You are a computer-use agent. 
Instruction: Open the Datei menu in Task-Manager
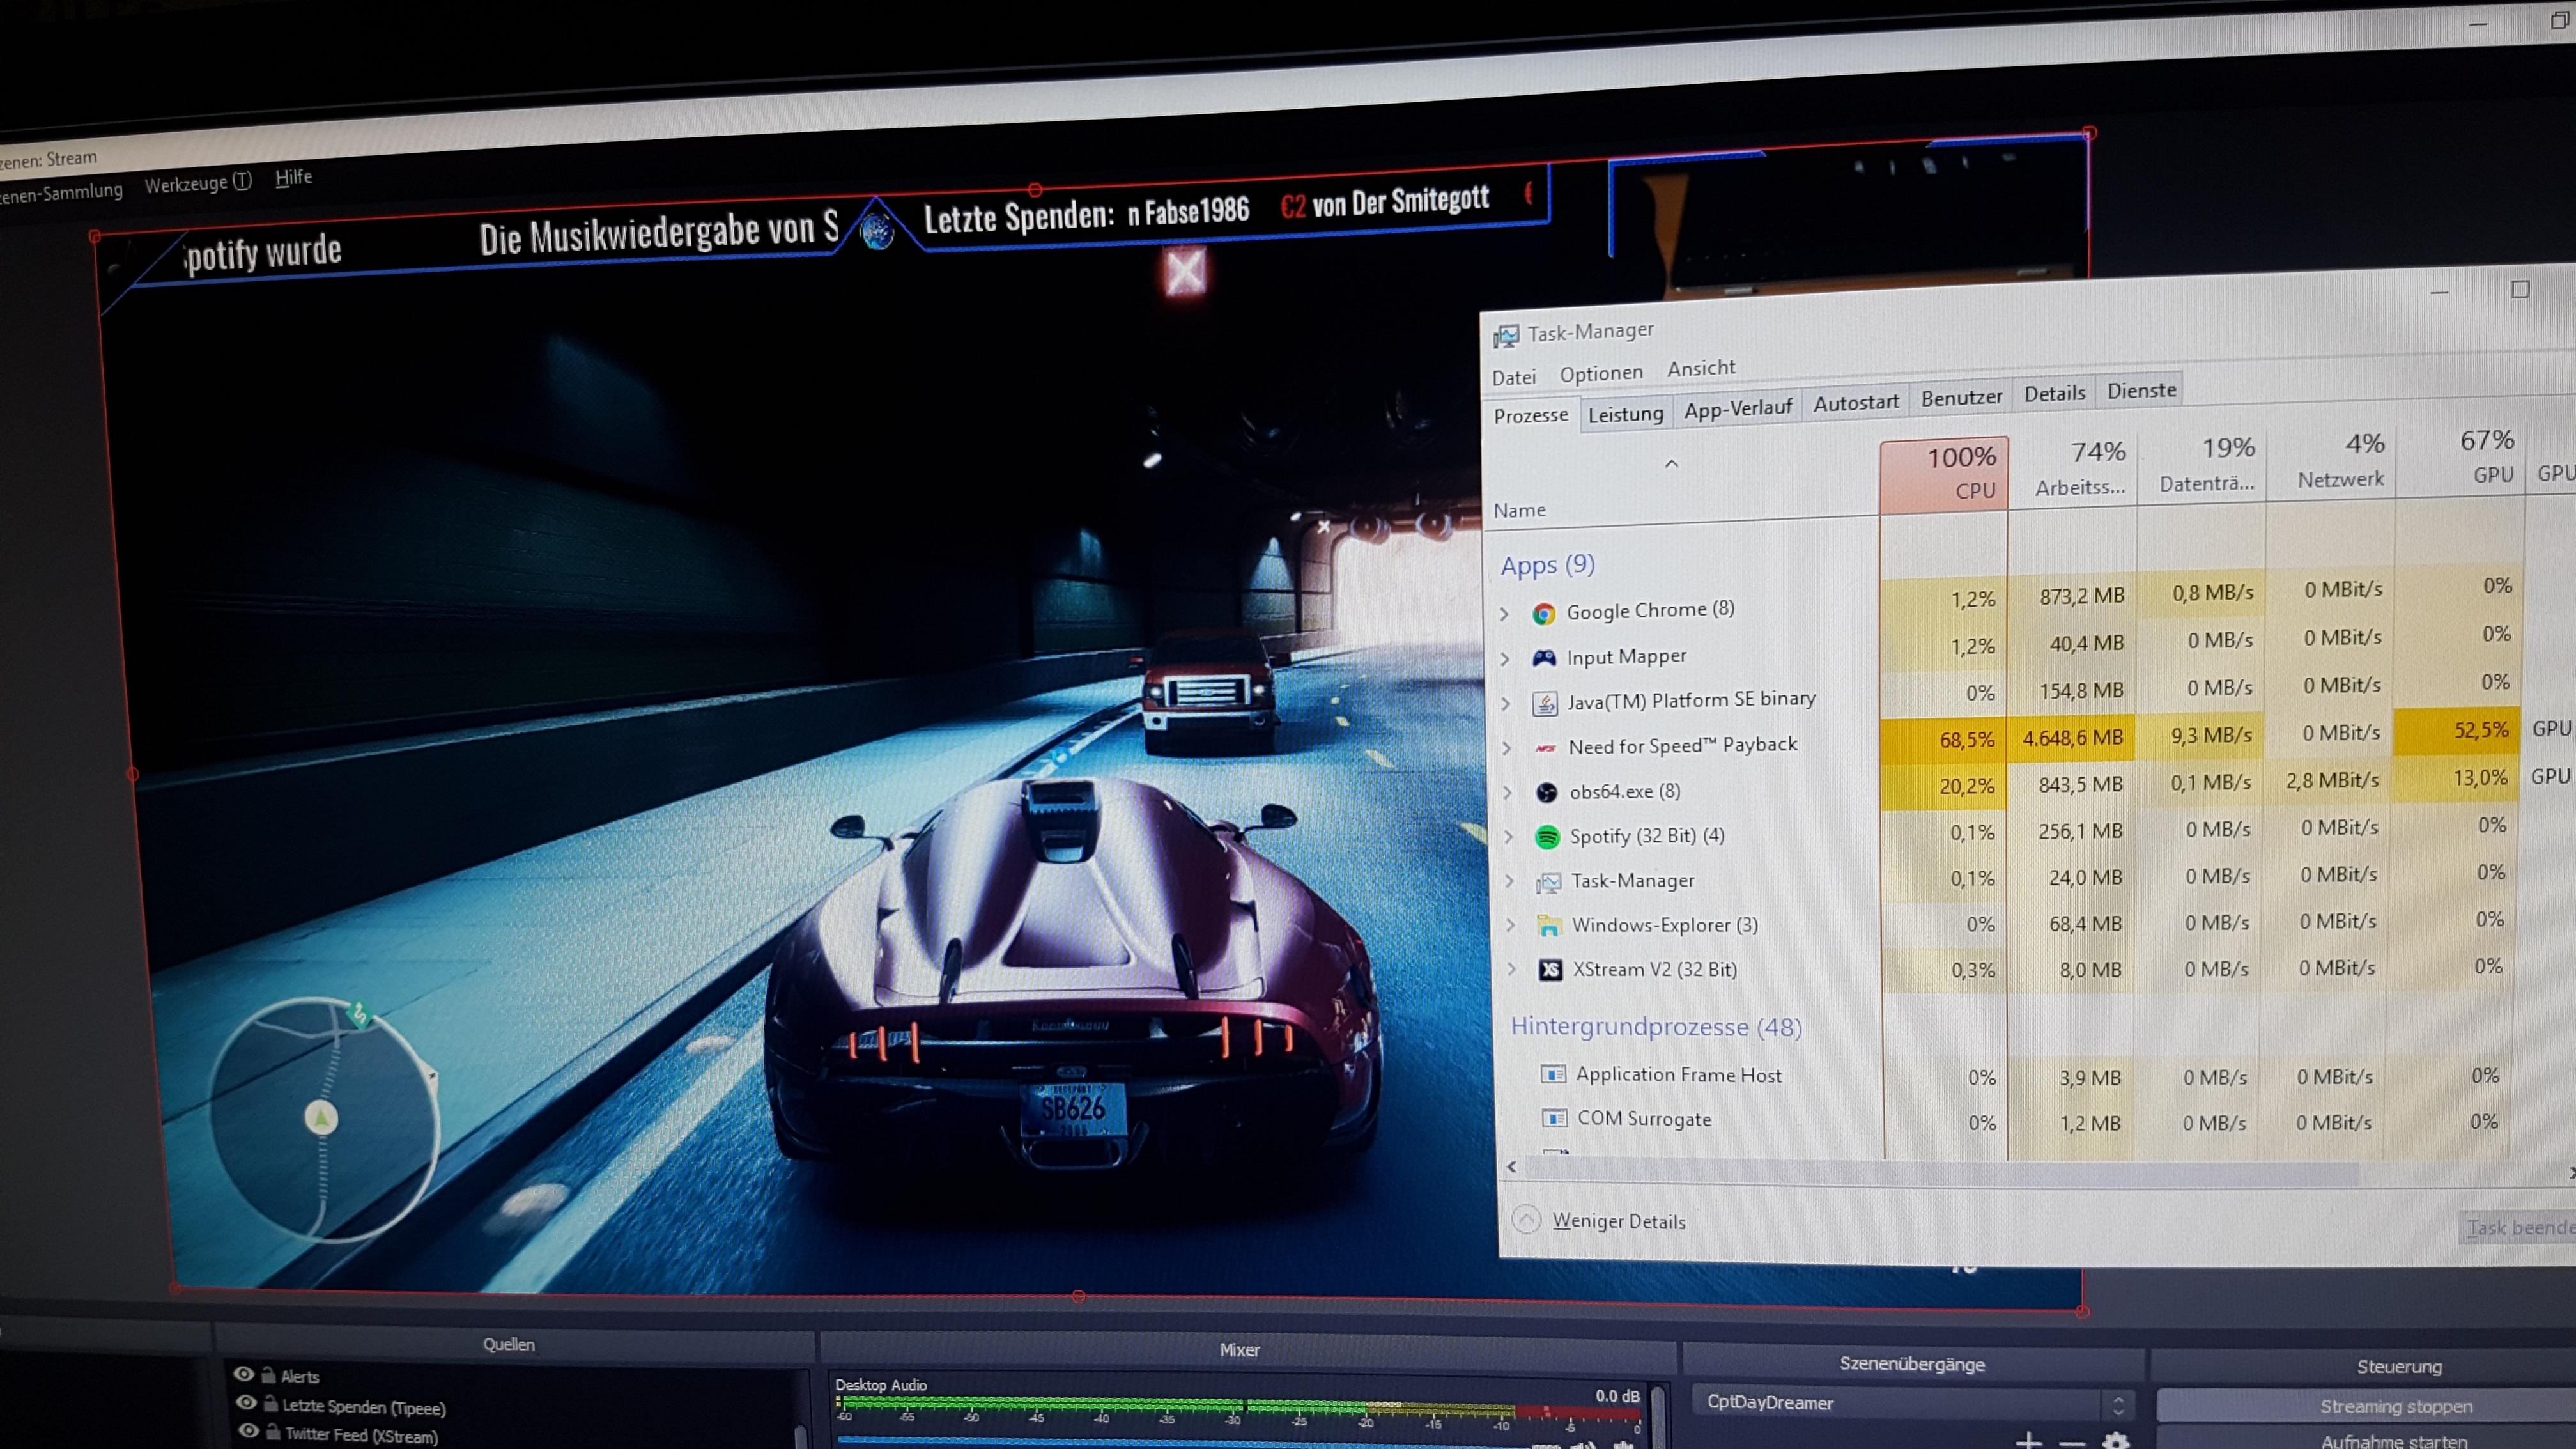[x=1514, y=377]
